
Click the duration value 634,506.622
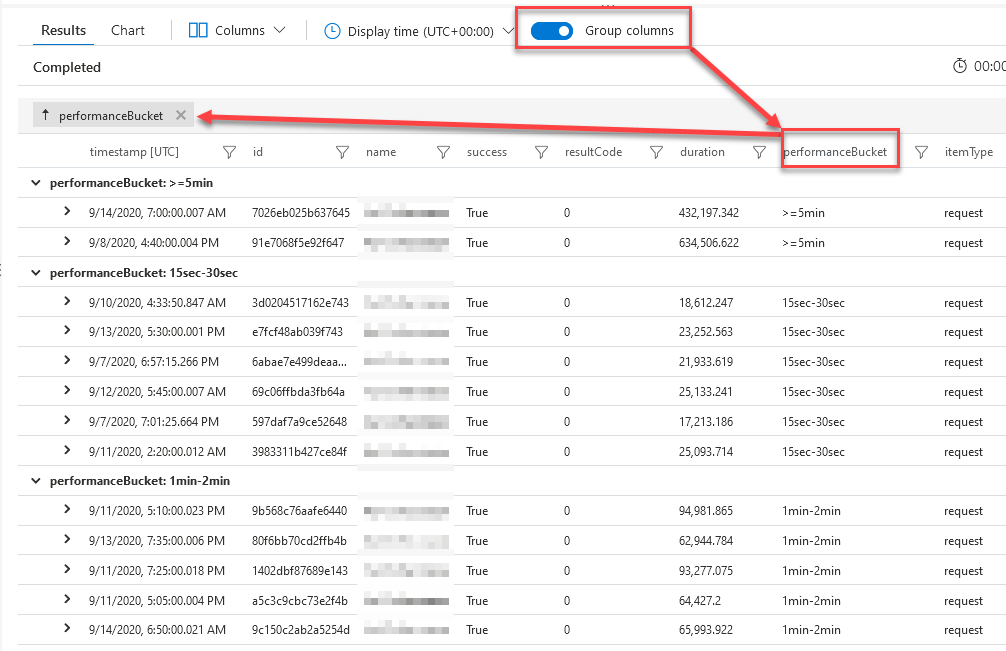[x=709, y=242]
